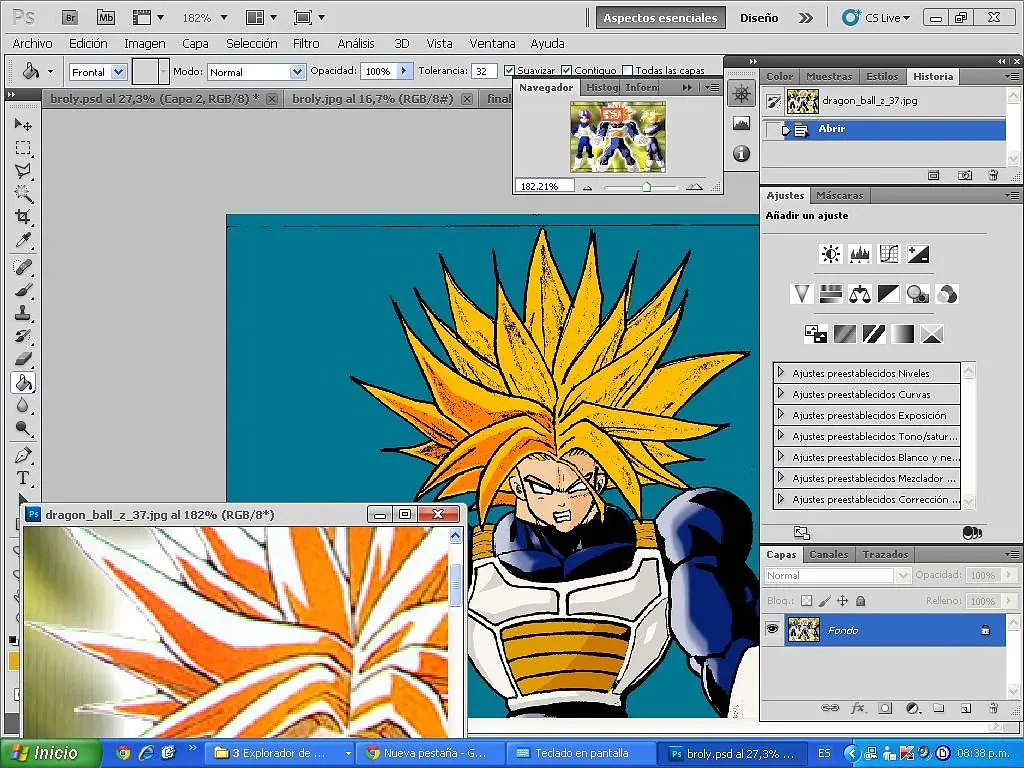Select the Move tool
This screenshot has height=768, width=1024.
pos(23,124)
